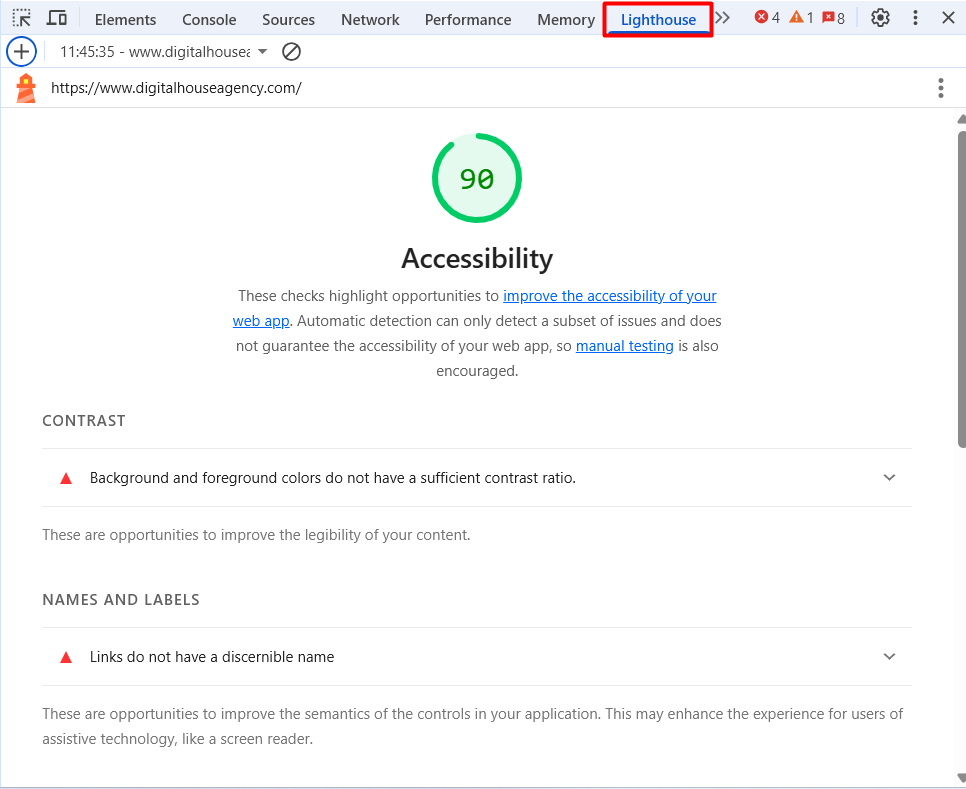The height and width of the screenshot is (789, 966).
Task: Click the orange warning count badge
Action: 801,18
